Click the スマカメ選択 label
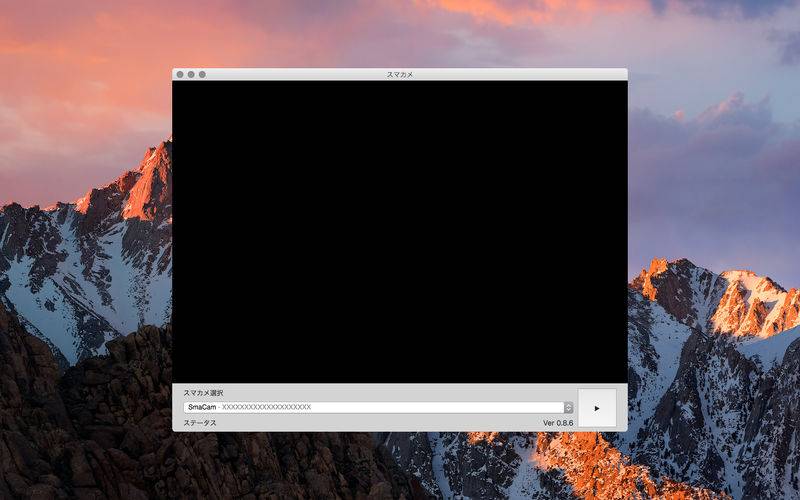Screen dimensions: 800x500 tap(203, 393)
